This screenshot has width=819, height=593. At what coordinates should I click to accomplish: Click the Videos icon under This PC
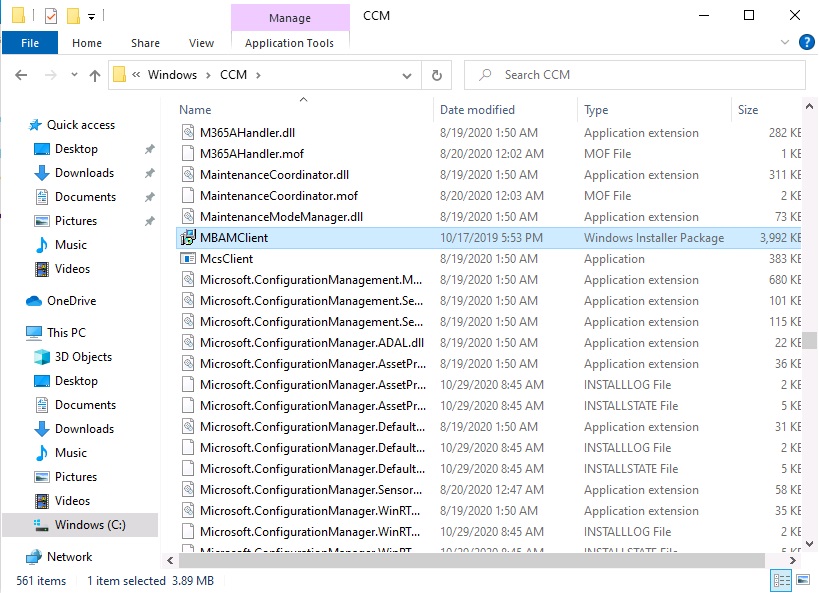(42, 501)
